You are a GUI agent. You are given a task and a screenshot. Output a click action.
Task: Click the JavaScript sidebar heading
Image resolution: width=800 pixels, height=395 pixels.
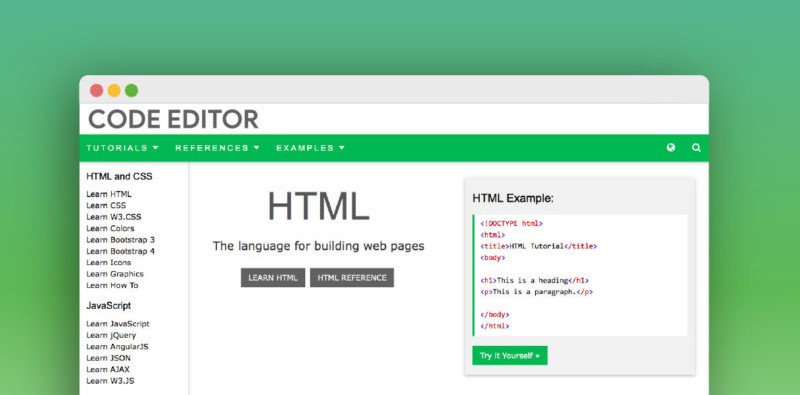click(109, 306)
